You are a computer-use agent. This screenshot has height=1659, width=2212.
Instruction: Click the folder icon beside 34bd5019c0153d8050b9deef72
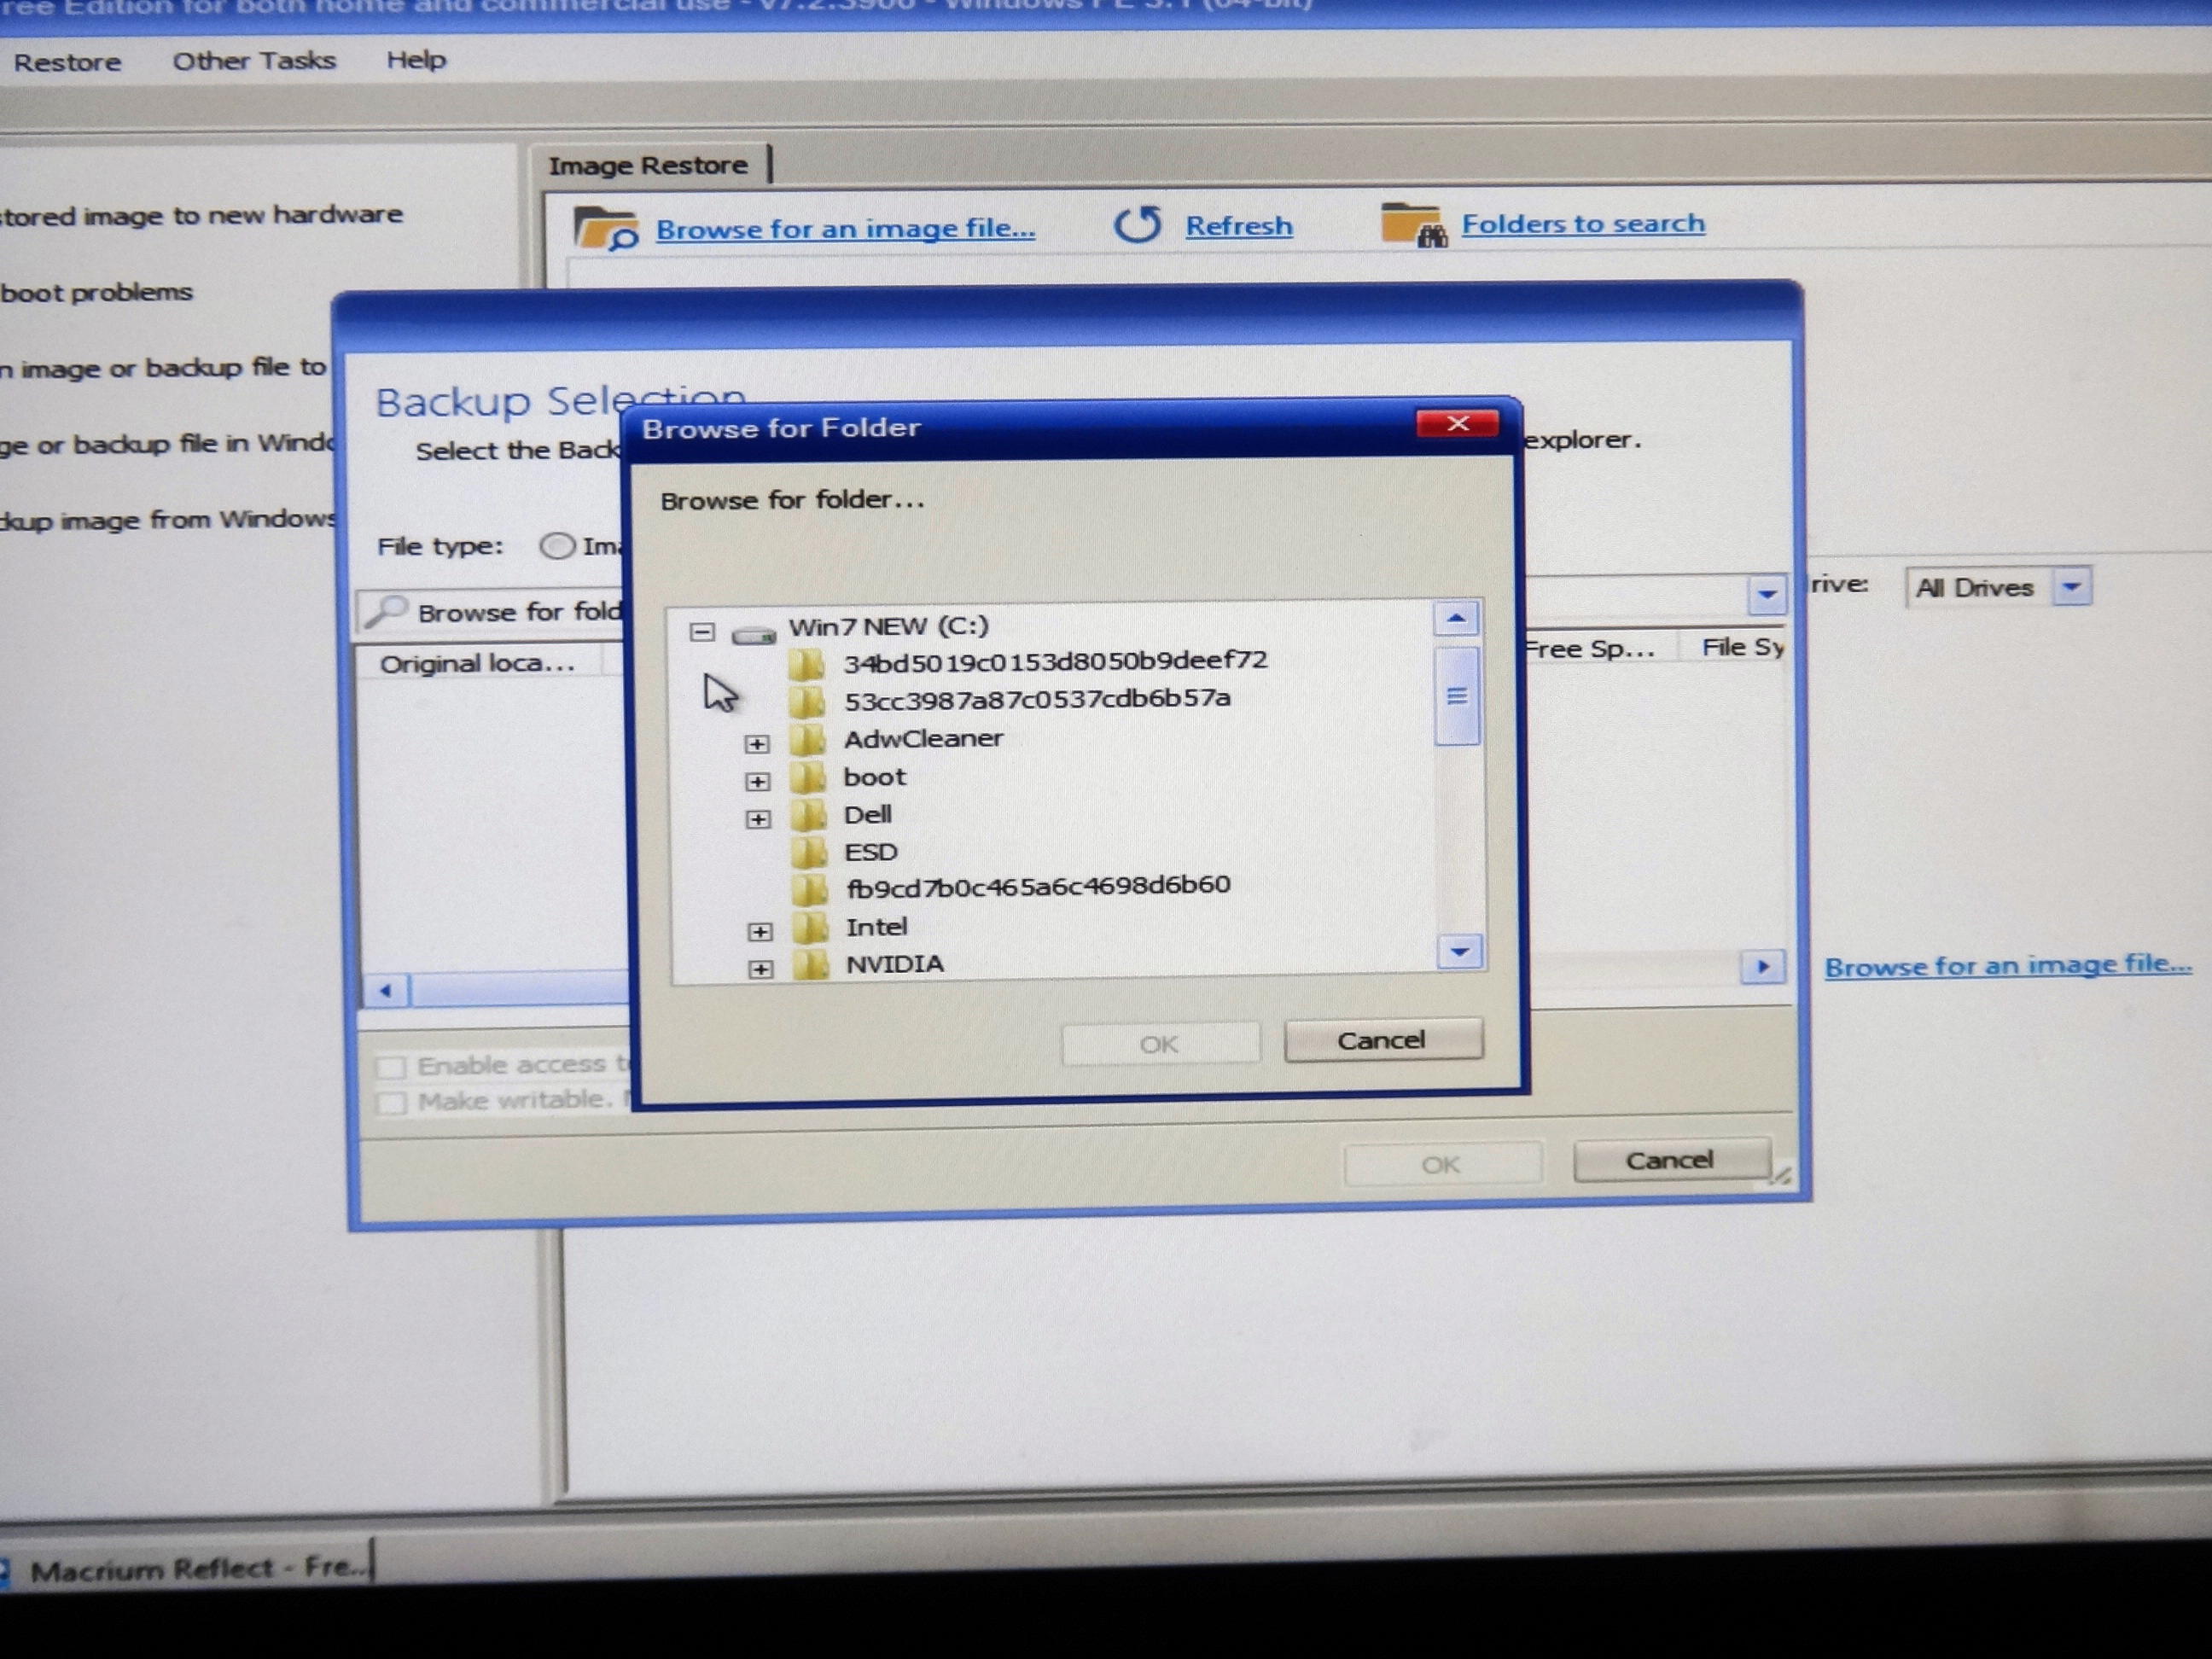(x=806, y=663)
